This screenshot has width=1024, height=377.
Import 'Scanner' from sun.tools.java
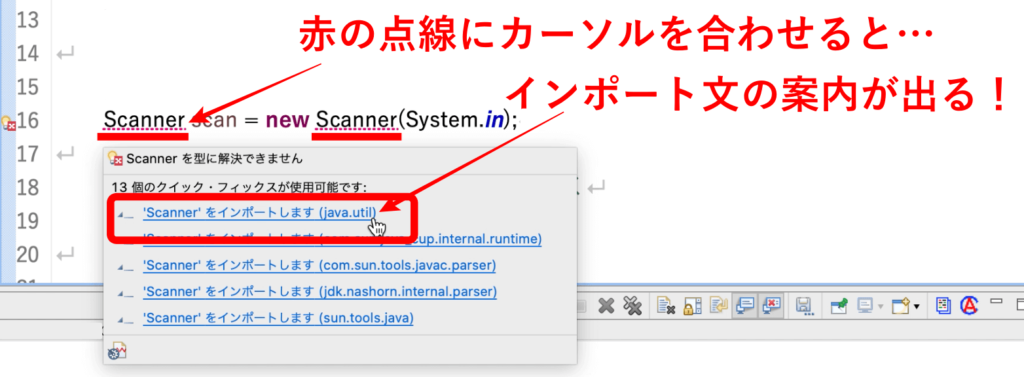[278, 318]
